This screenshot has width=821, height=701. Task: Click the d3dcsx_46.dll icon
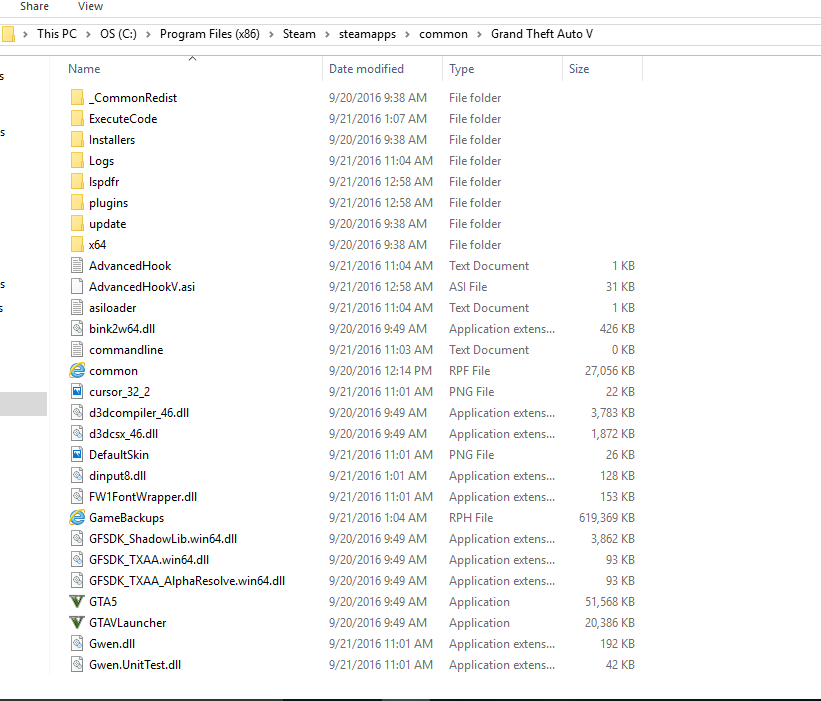[77, 433]
